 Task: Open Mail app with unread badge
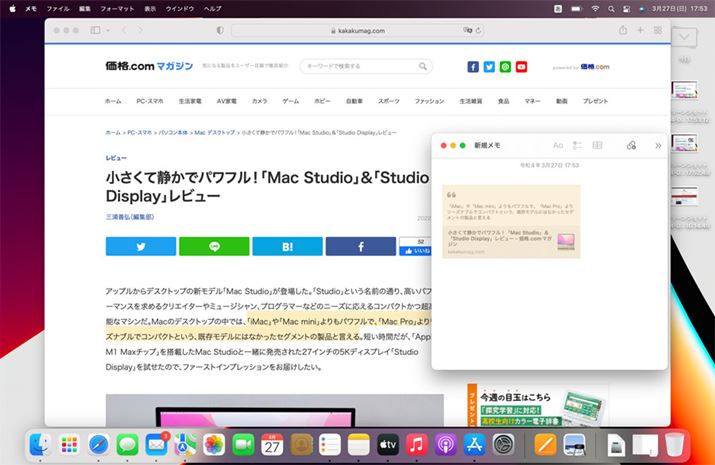click(156, 444)
